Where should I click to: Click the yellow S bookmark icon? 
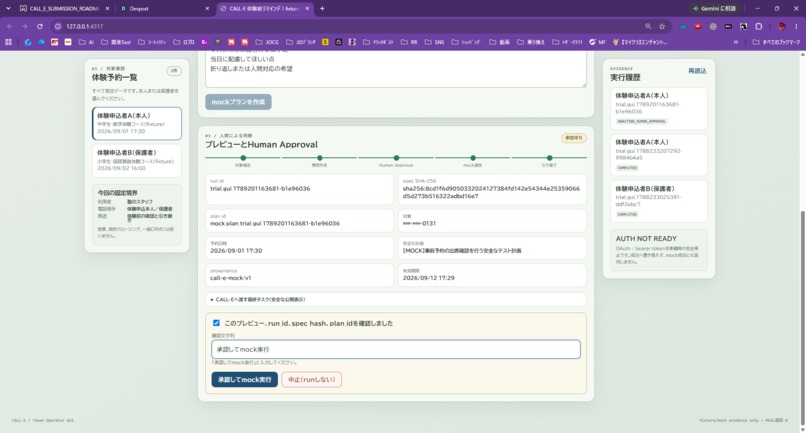click(x=325, y=42)
